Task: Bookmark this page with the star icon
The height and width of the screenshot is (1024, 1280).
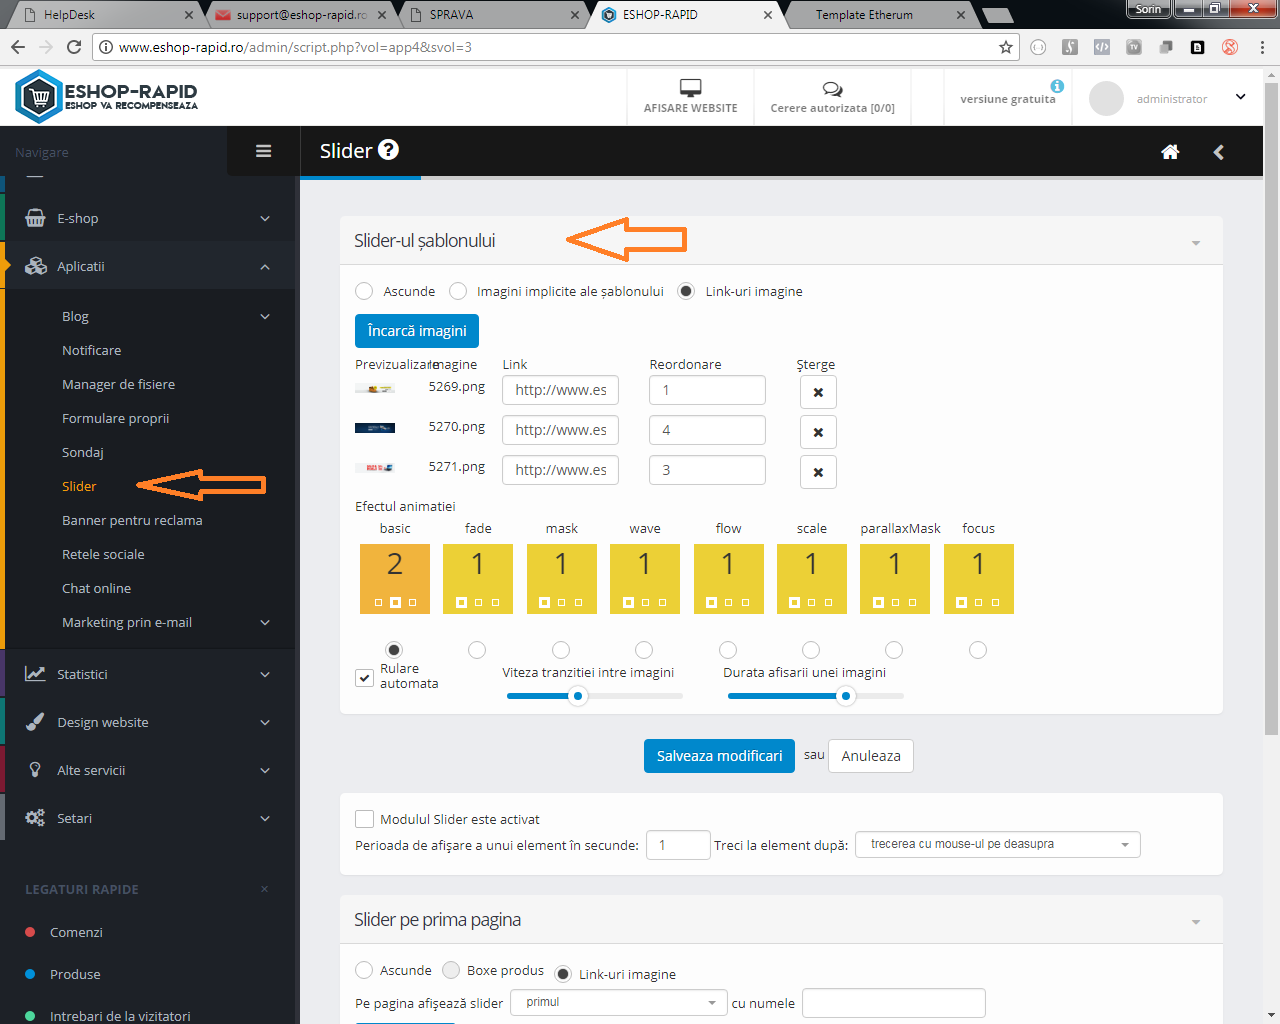Action: click(1006, 47)
